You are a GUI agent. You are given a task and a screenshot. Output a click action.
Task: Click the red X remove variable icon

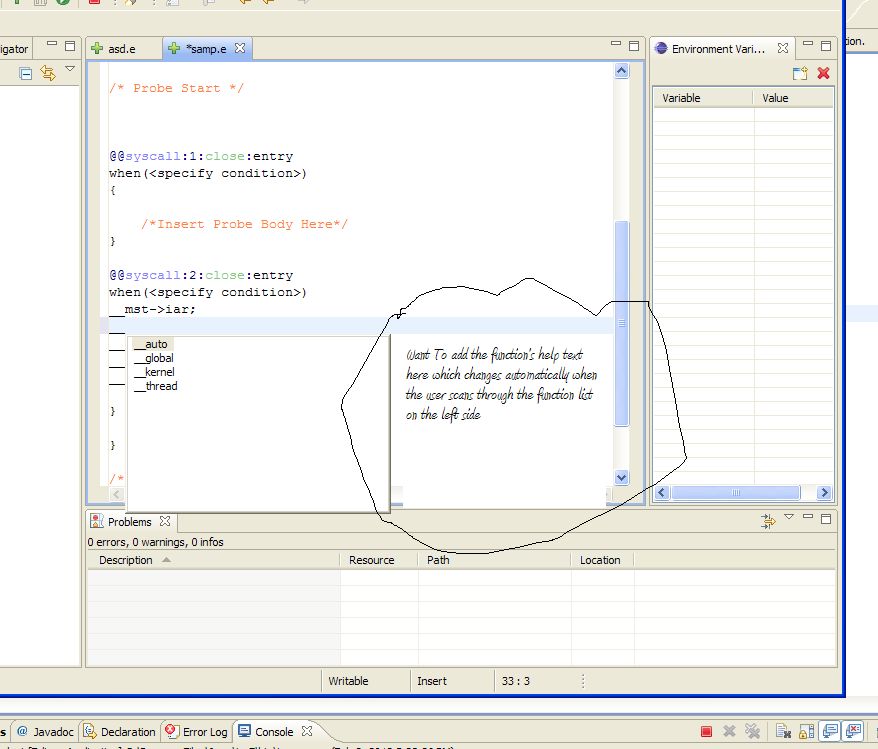click(823, 73)
